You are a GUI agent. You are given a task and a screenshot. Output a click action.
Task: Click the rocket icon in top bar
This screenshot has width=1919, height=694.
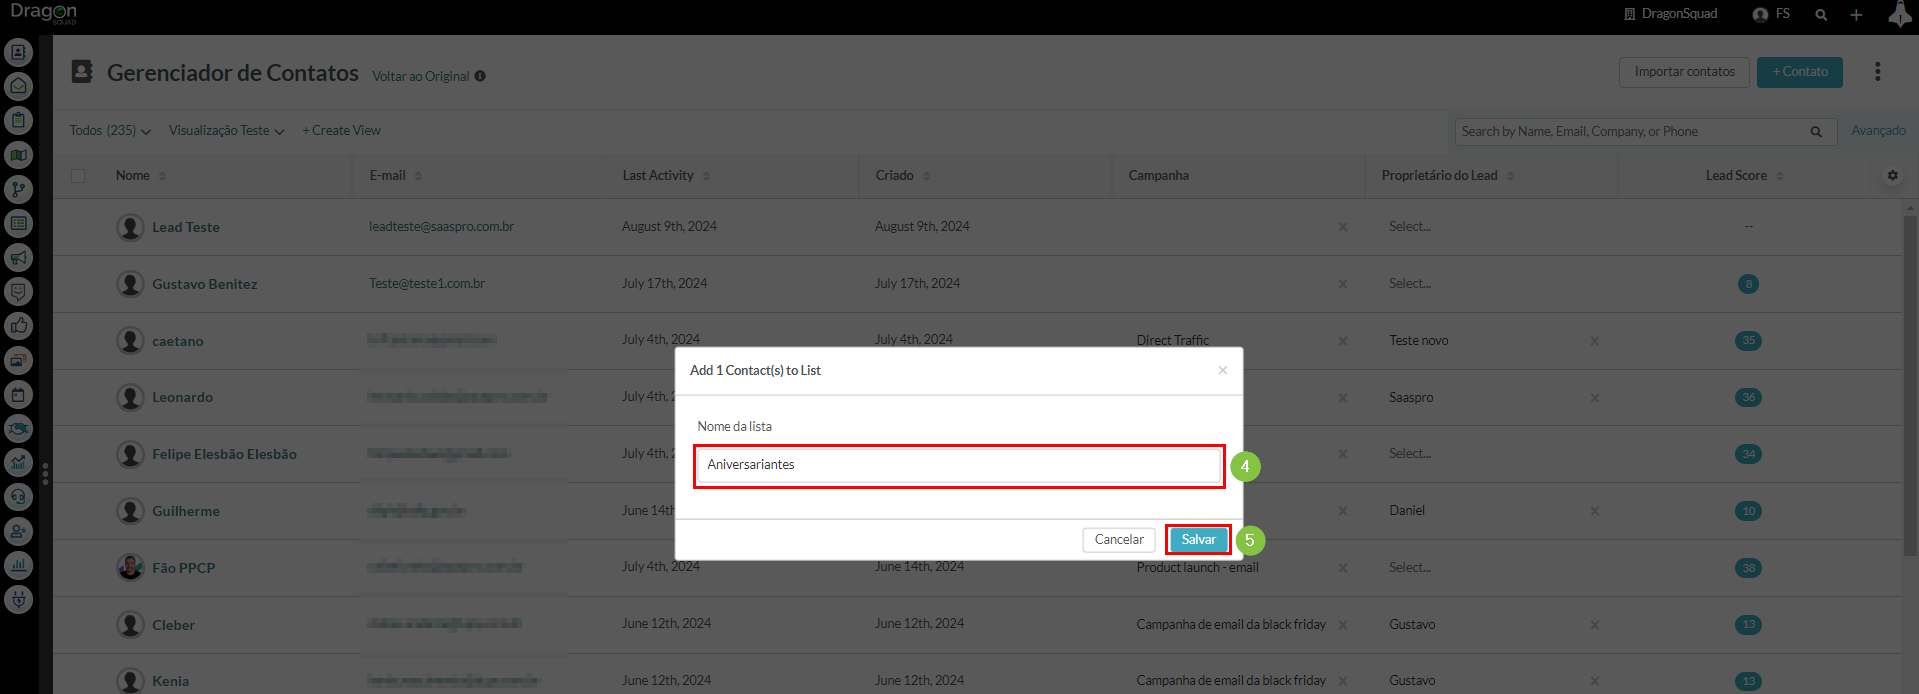(1900, 15)
